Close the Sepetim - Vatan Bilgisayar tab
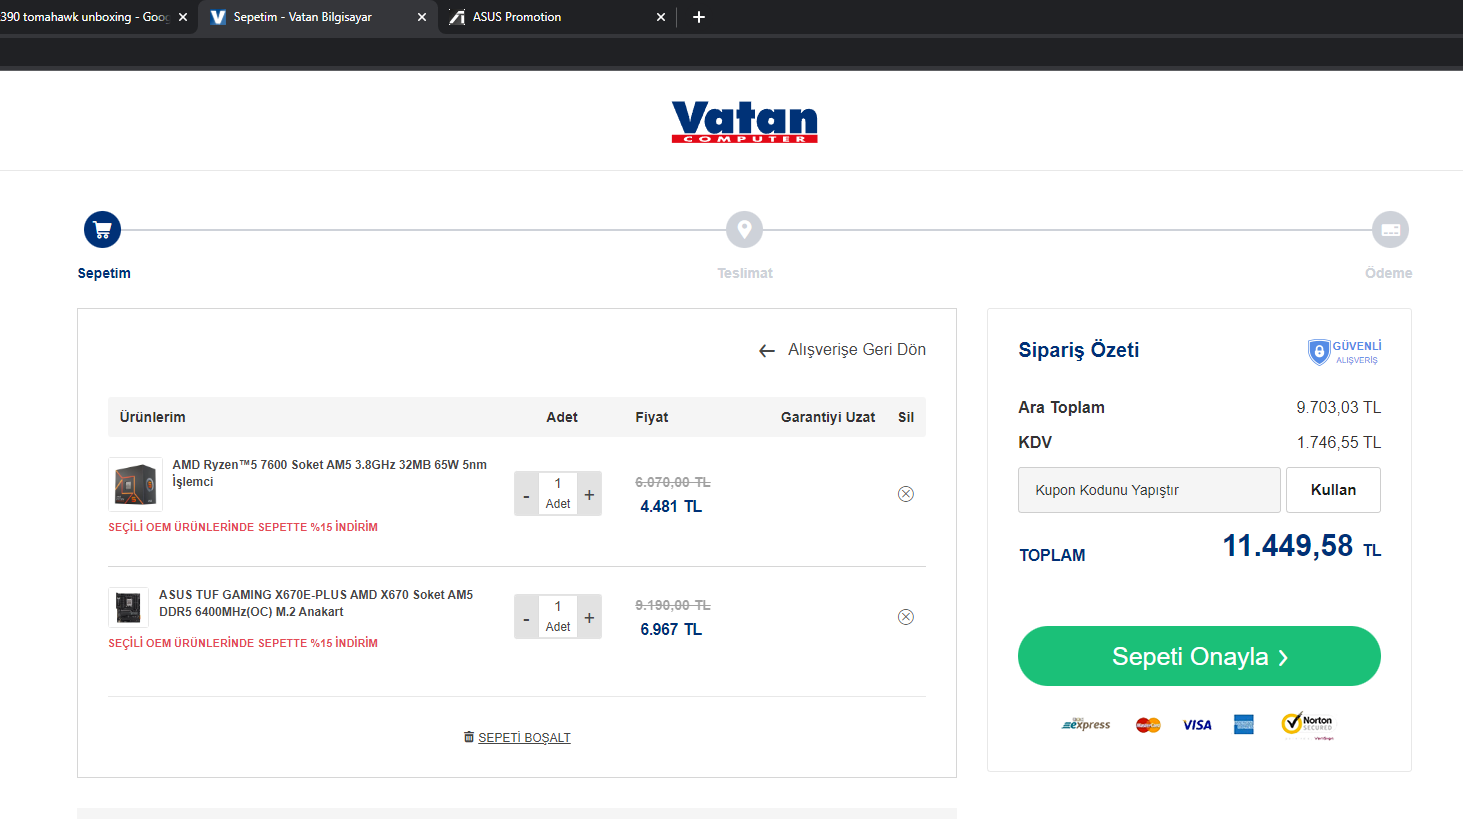The height and width of the screenshot is (819, 1463). coord(422,17)
